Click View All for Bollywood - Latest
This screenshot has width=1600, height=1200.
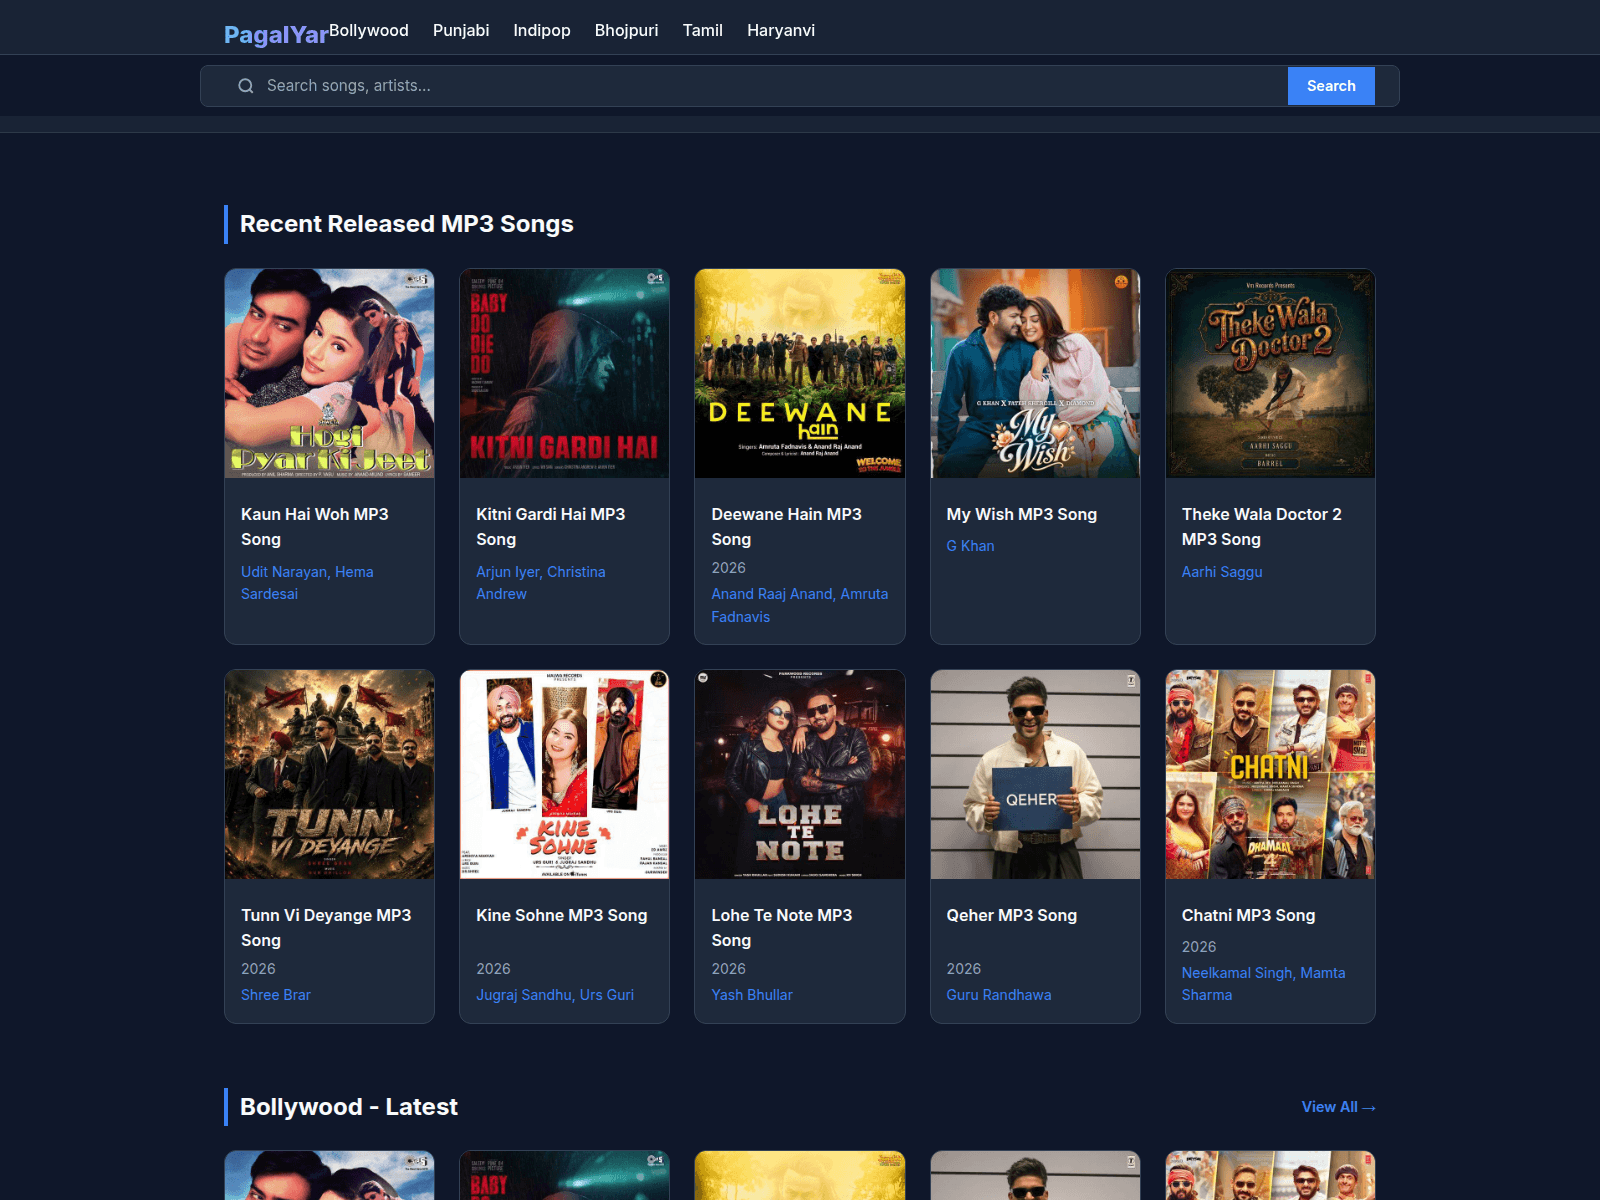[x=1338, y=1107]
